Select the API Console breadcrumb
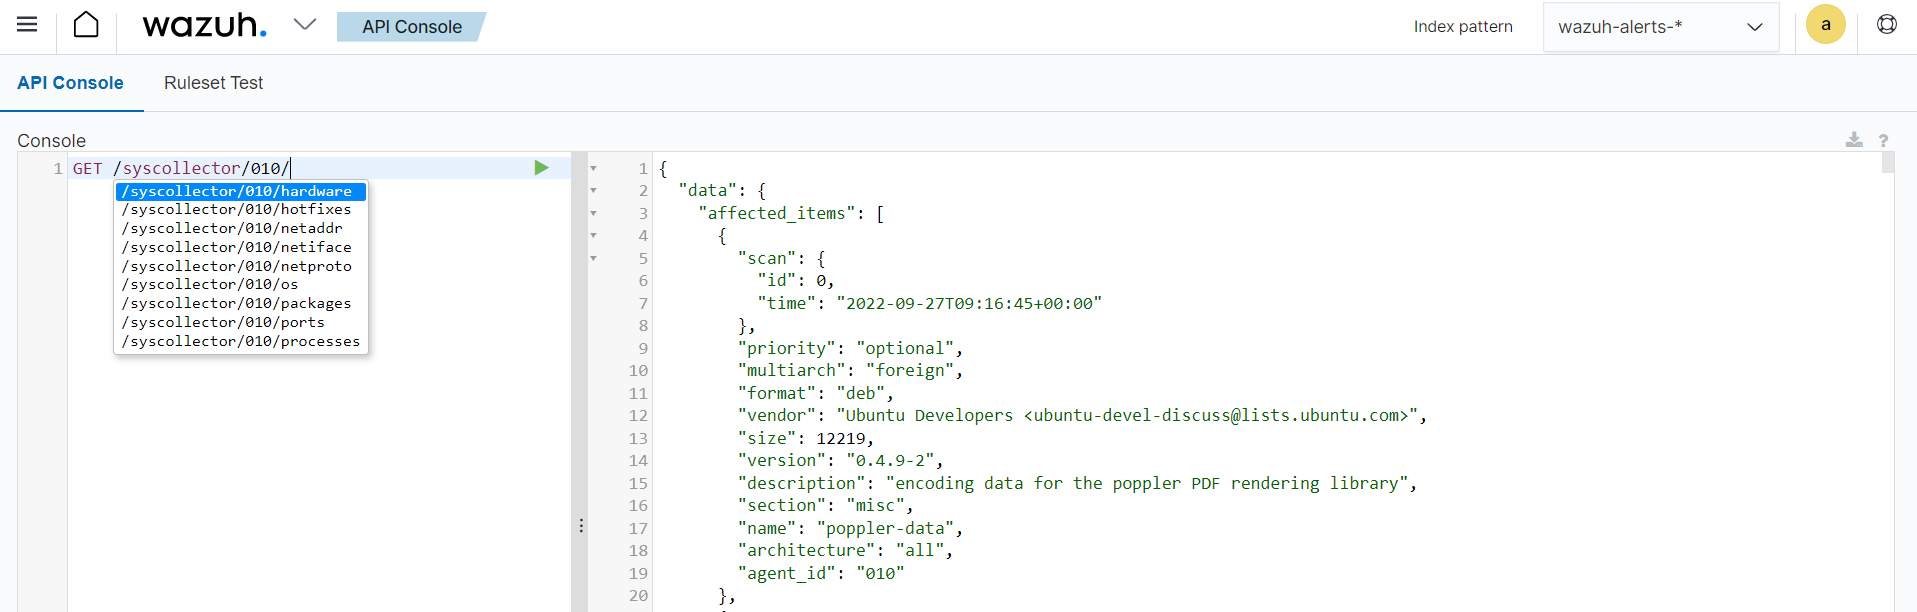Screen dimensions: 1917x612 [411, 27]
